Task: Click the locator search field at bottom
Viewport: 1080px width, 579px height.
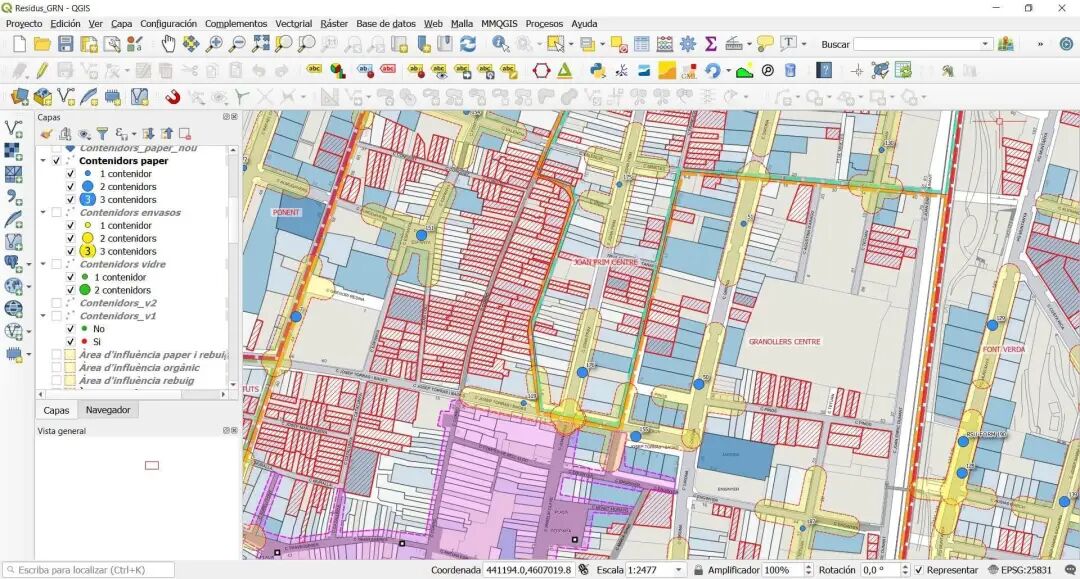Action: 89,570
